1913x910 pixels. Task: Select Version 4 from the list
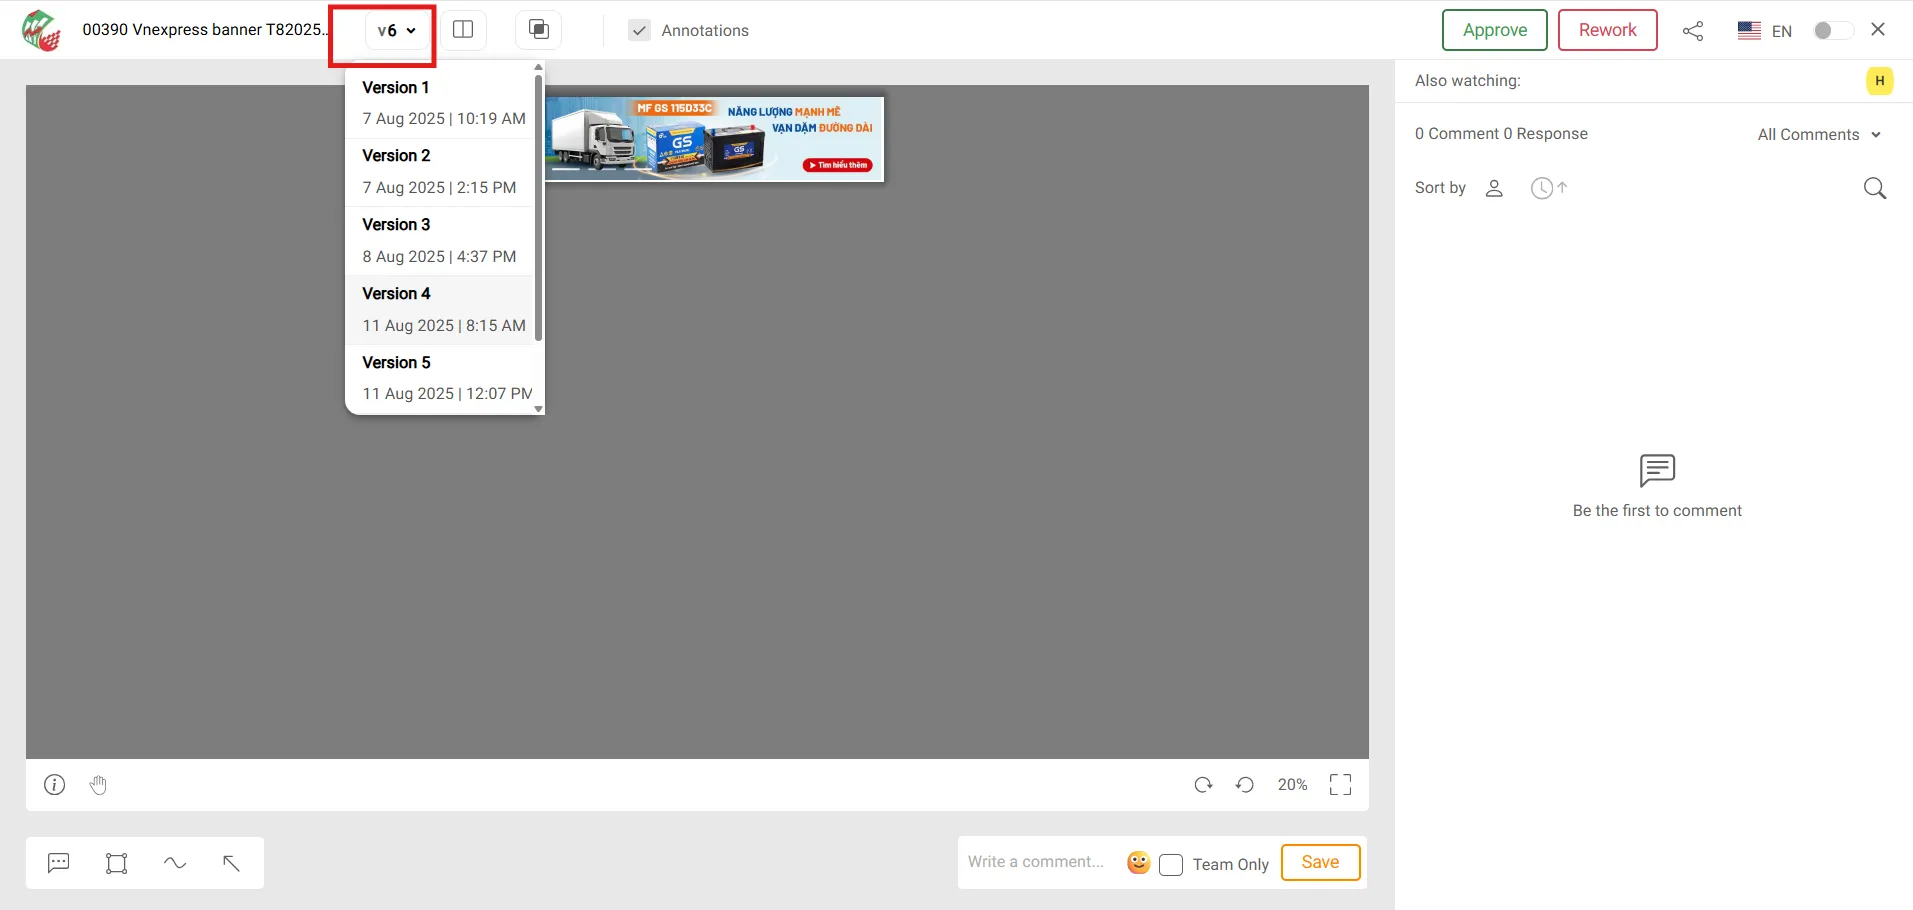438,310
